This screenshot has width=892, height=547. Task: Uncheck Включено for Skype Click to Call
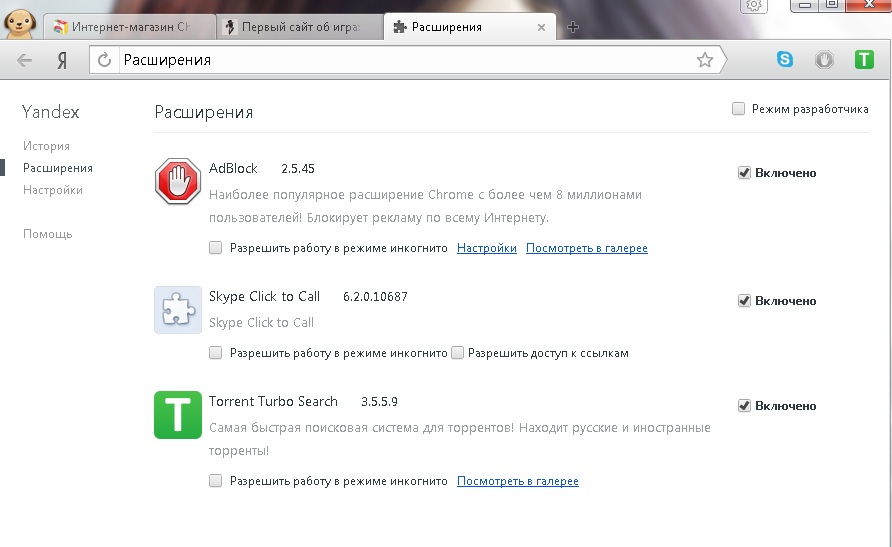point(744,301)
